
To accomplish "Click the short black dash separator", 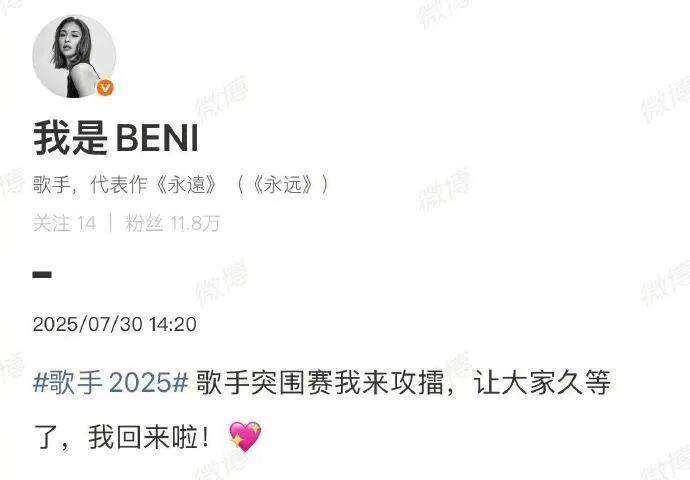I will pos(42,275).
